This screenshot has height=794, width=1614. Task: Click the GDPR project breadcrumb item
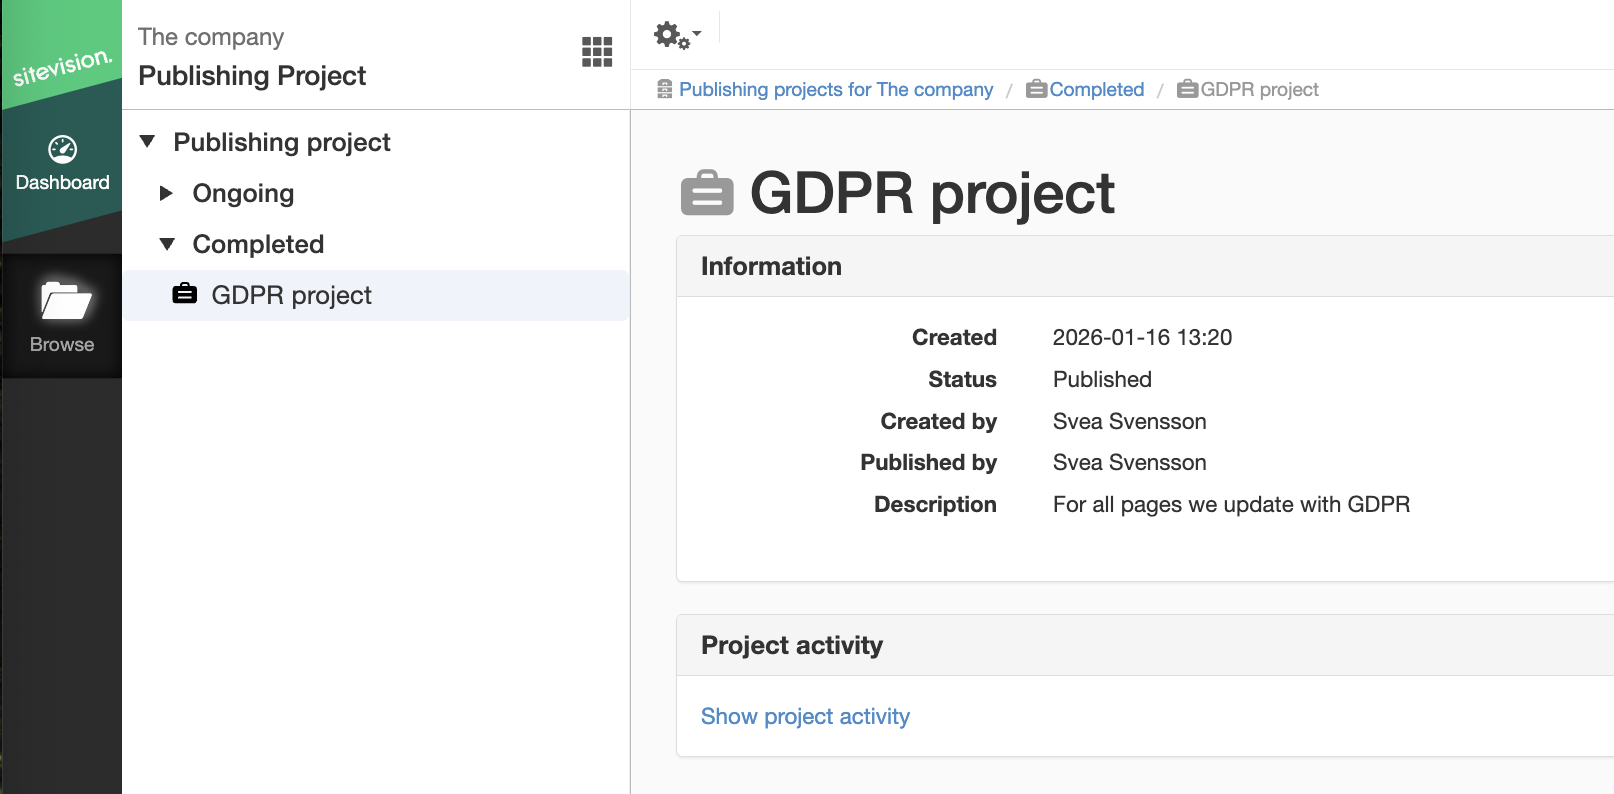(1259, 89)
